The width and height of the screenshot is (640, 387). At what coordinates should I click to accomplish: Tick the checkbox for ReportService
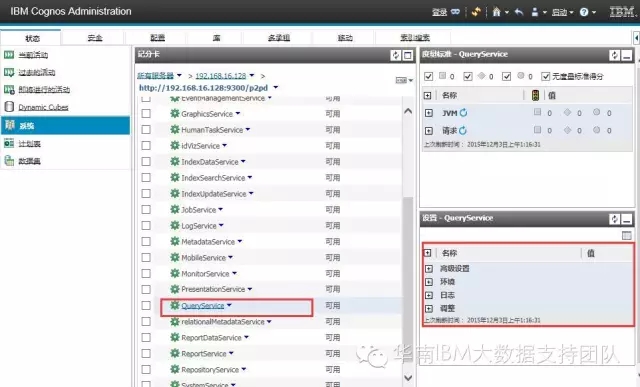pyautogui.click(x=146, y=354)
